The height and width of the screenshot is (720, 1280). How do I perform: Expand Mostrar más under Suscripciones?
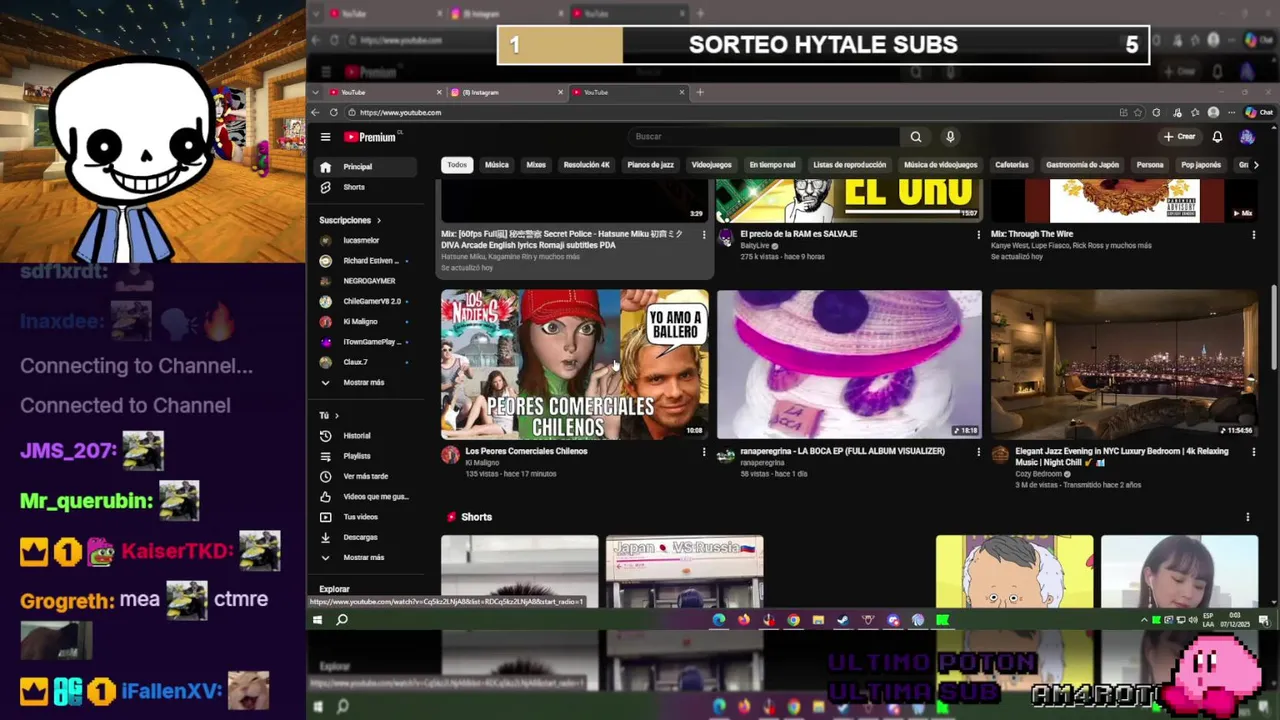coord(363,382)
